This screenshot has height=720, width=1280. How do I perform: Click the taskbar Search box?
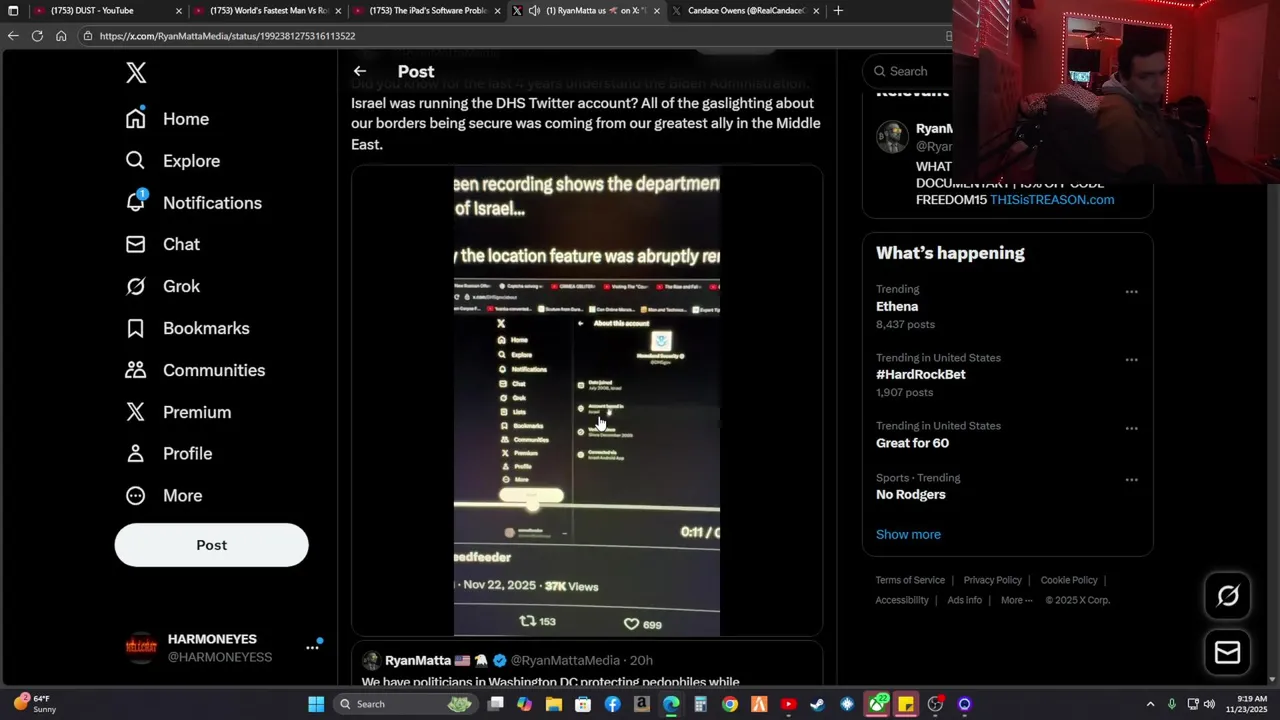[x=405, y=704]
